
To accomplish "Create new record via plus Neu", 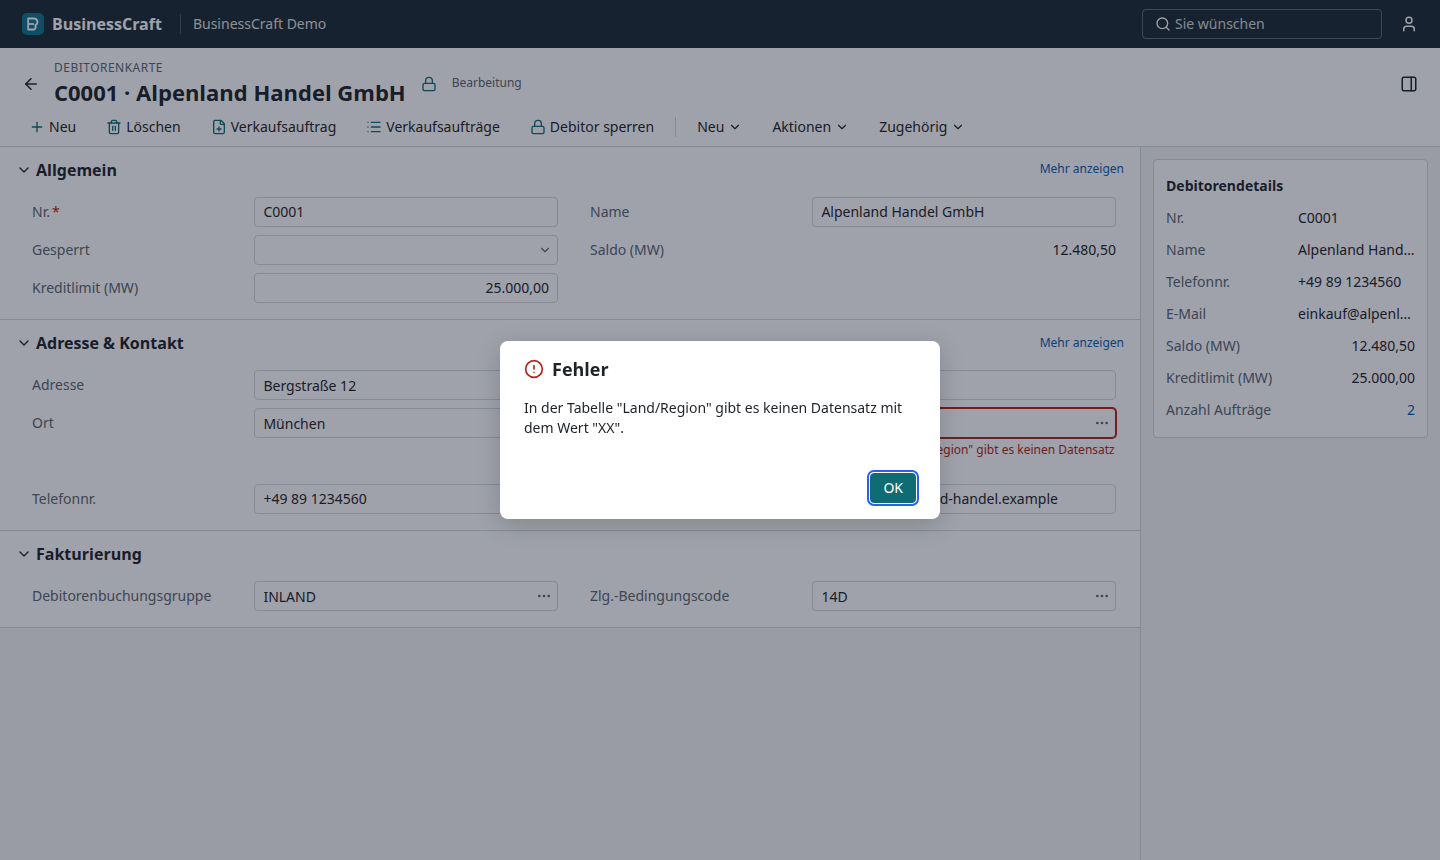I will click(53, 127).
